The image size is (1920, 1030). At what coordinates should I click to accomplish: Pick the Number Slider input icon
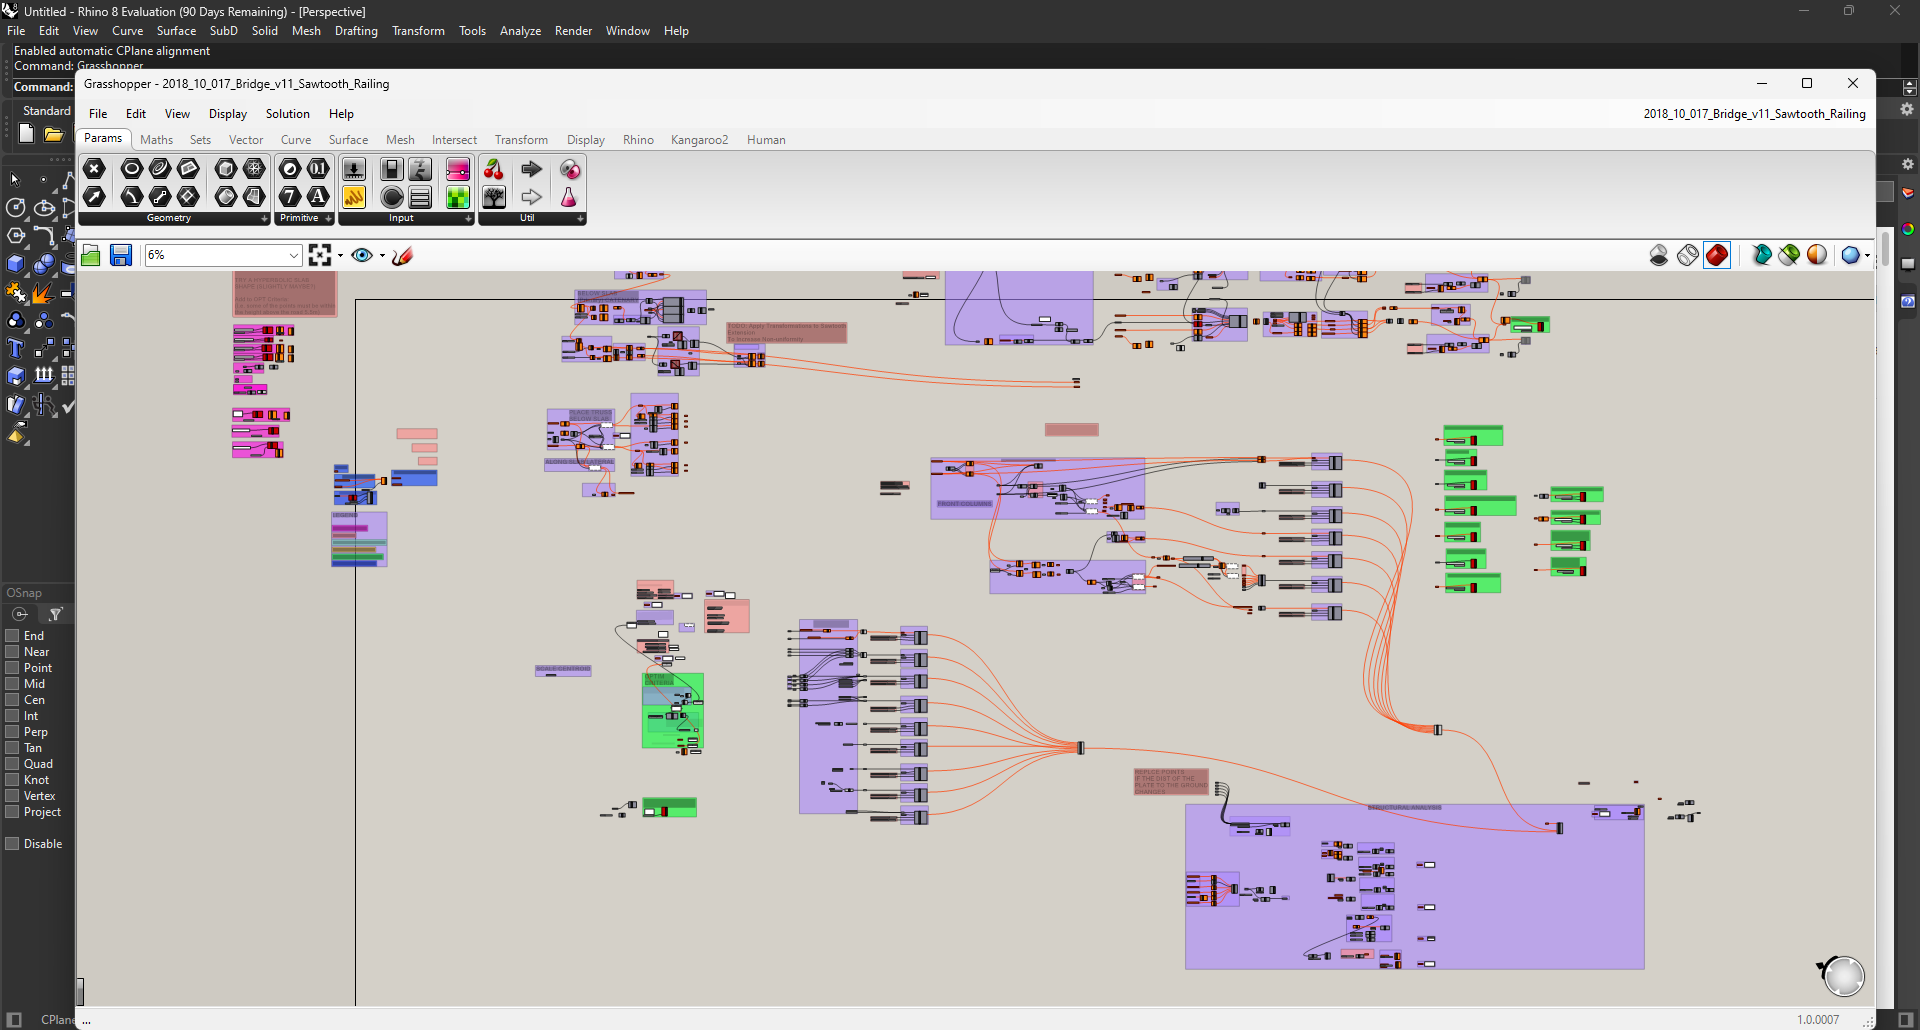pos(354,169)
